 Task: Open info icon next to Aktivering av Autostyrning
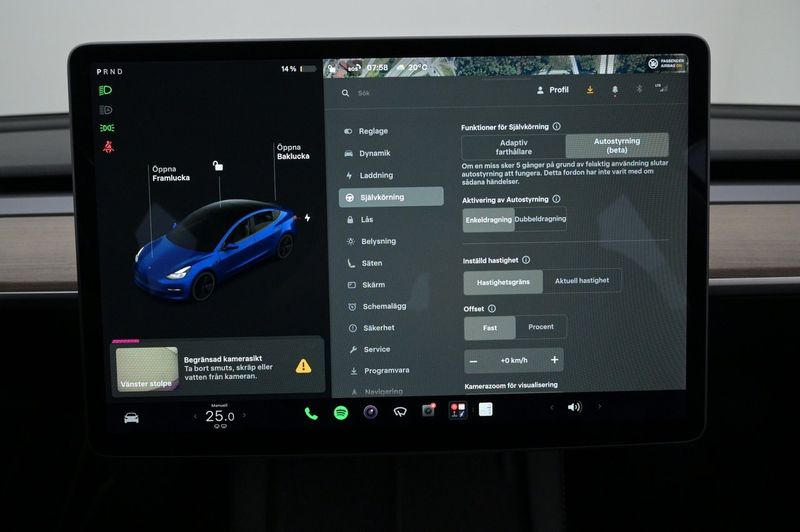[556, 199]
